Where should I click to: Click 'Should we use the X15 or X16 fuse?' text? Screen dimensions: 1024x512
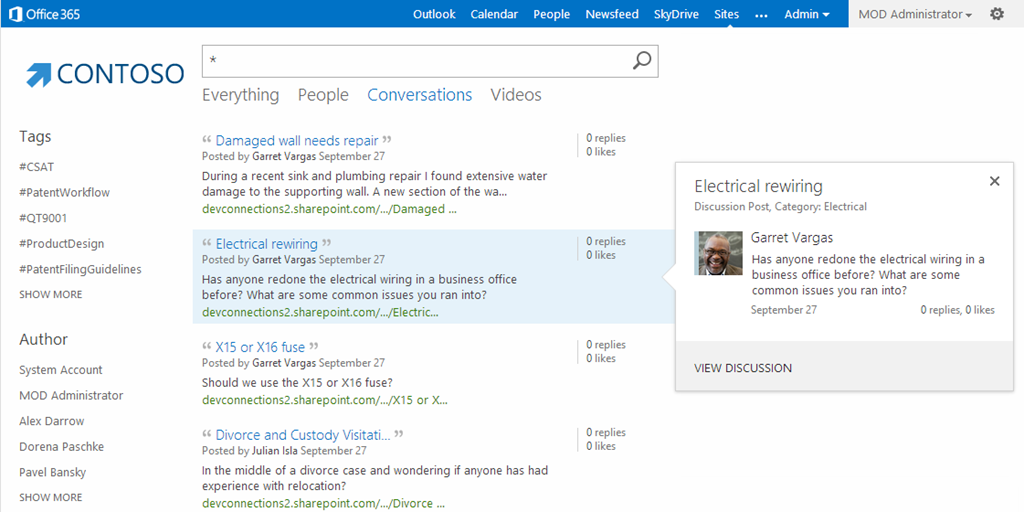297,383
